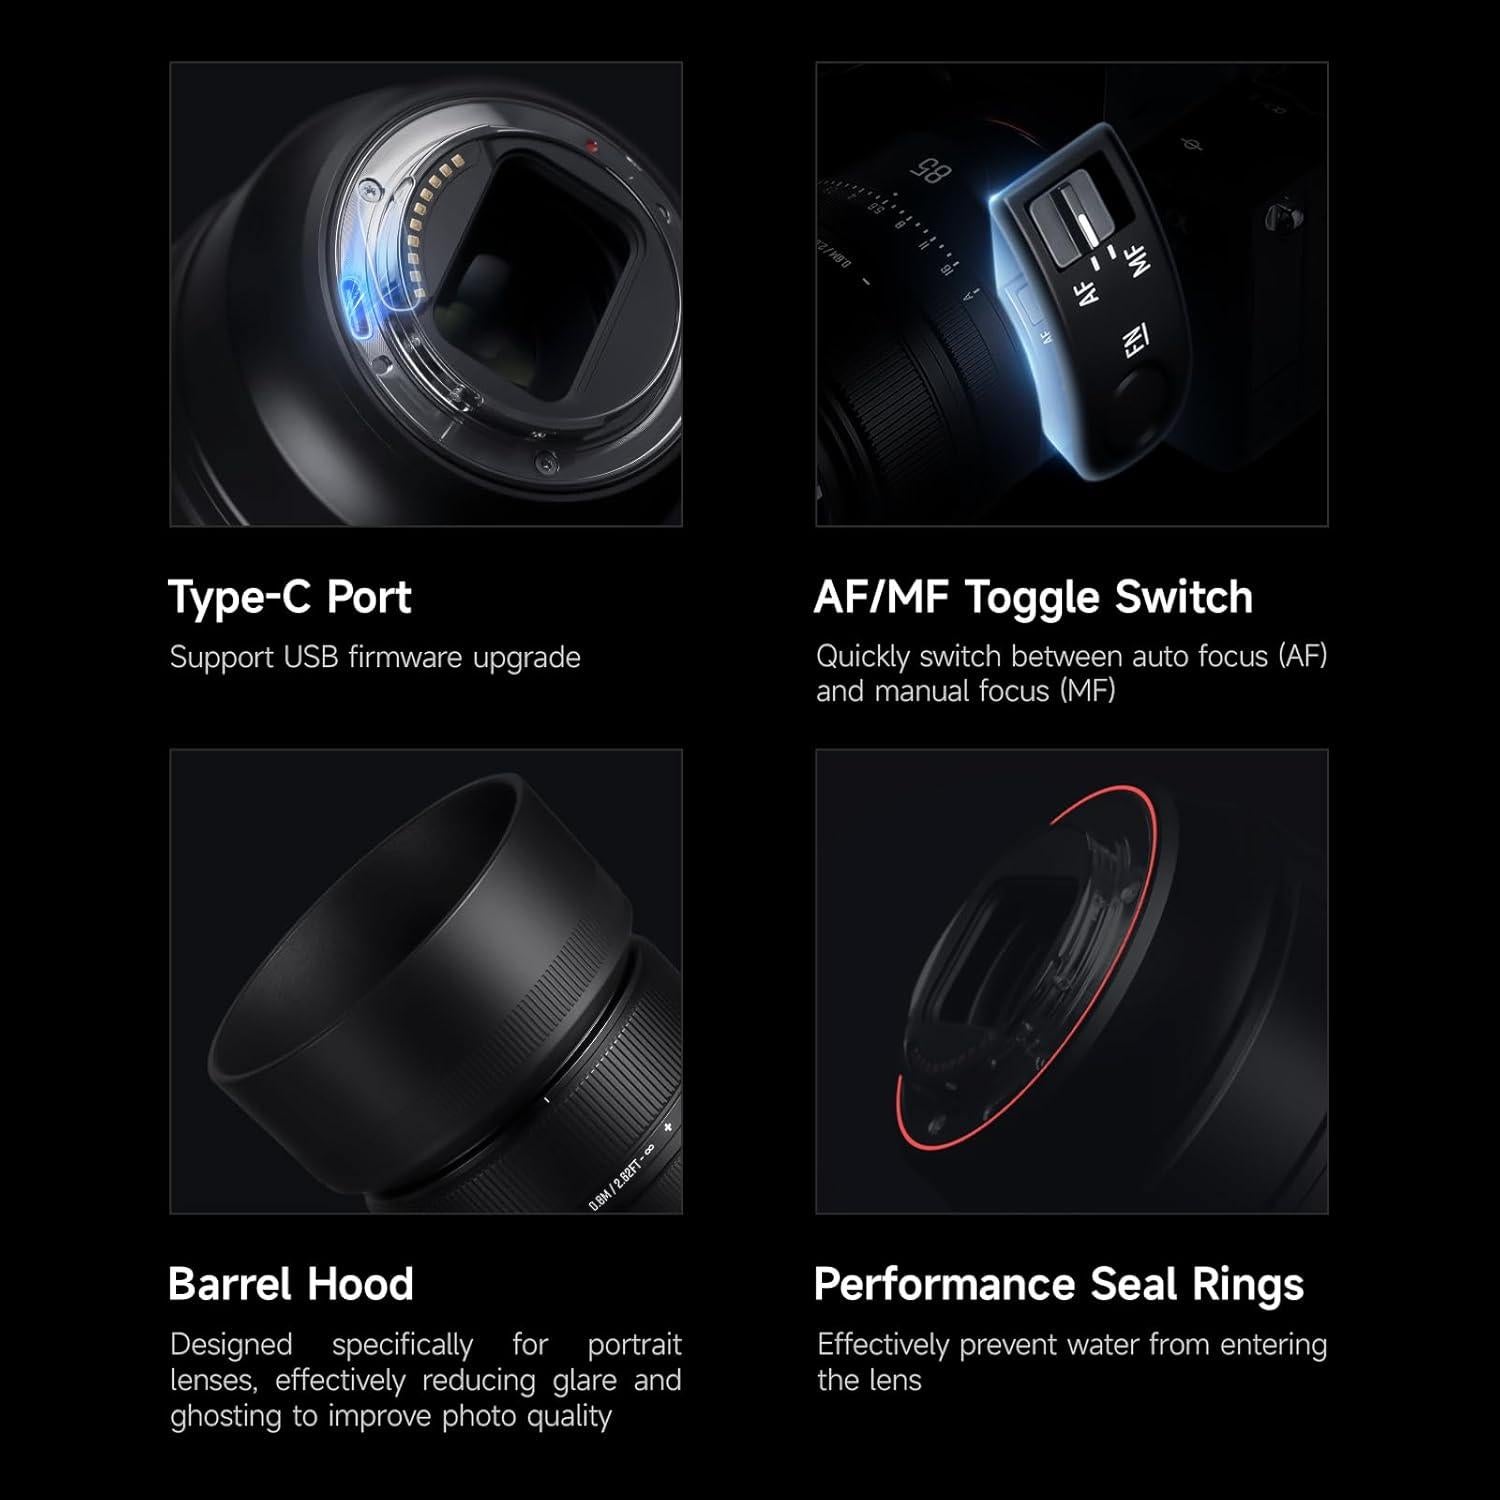1500x1500 pixels.
Task: Click the red seal ring on lens mount
Action: pos(1027,964)
